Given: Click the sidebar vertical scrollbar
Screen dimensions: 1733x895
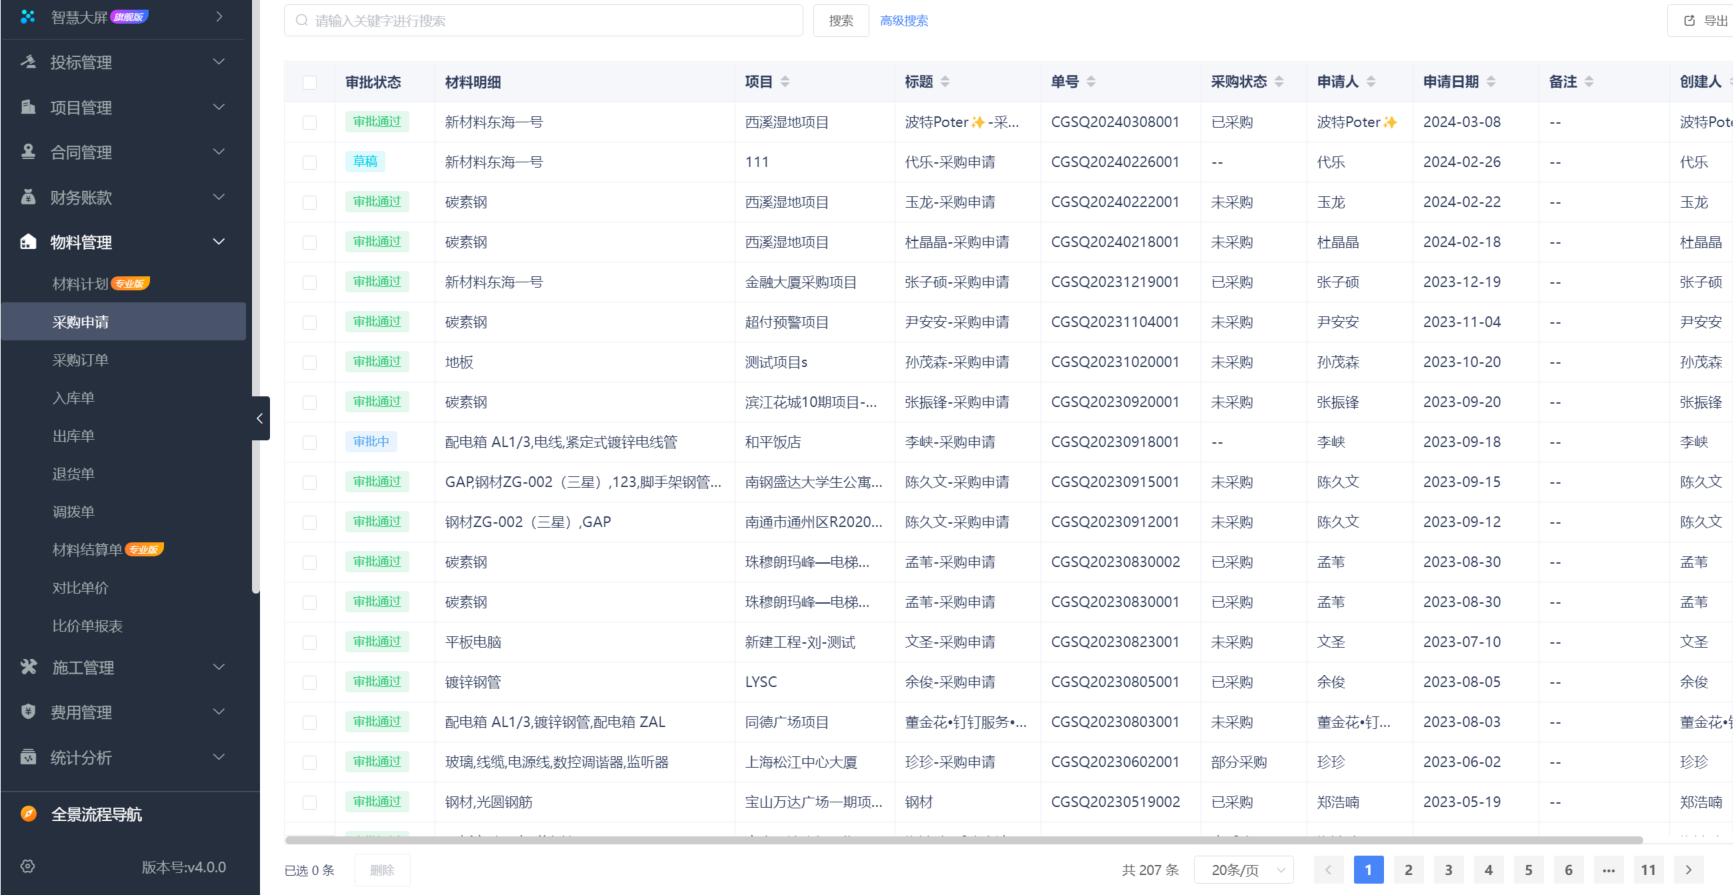Looking at the screenshot, I should (x=255, y=296).
